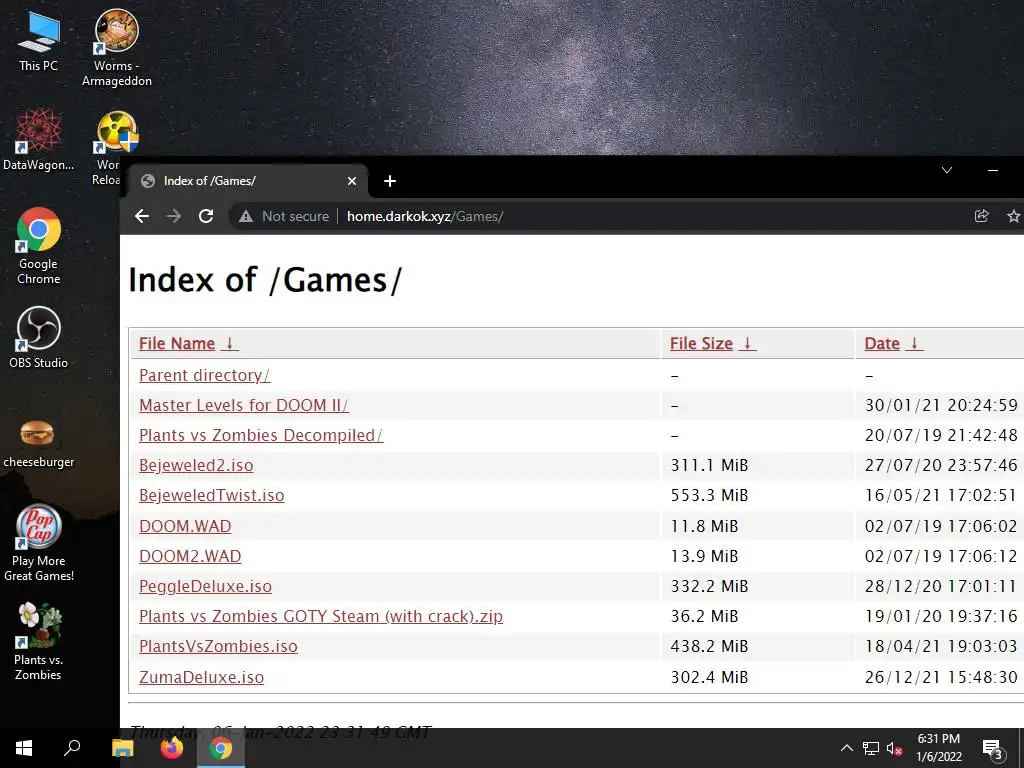Image resolution: width=1024 pixels, height=768 pixels.
Task: Launch Google Chrome desktop shortcut
Action: click(39, 246)
